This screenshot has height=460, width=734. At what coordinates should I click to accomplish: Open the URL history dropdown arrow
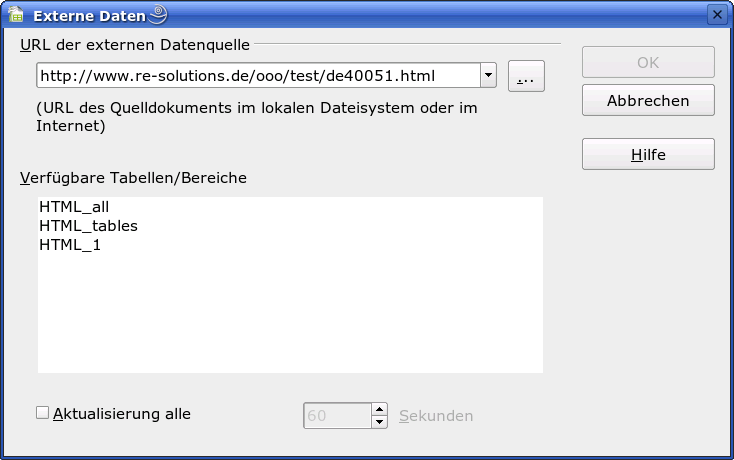488,75
